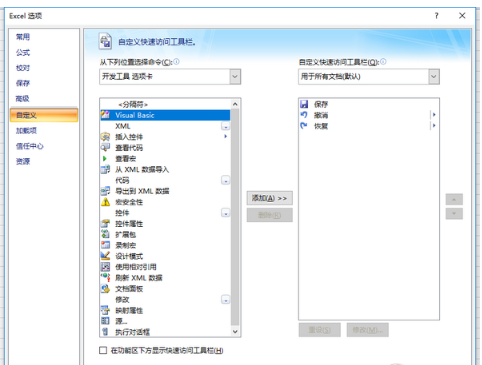This screenshot has width=482, height=365.
Task: Select the 录制宏 (Record Macro) command
Action: 165,245
